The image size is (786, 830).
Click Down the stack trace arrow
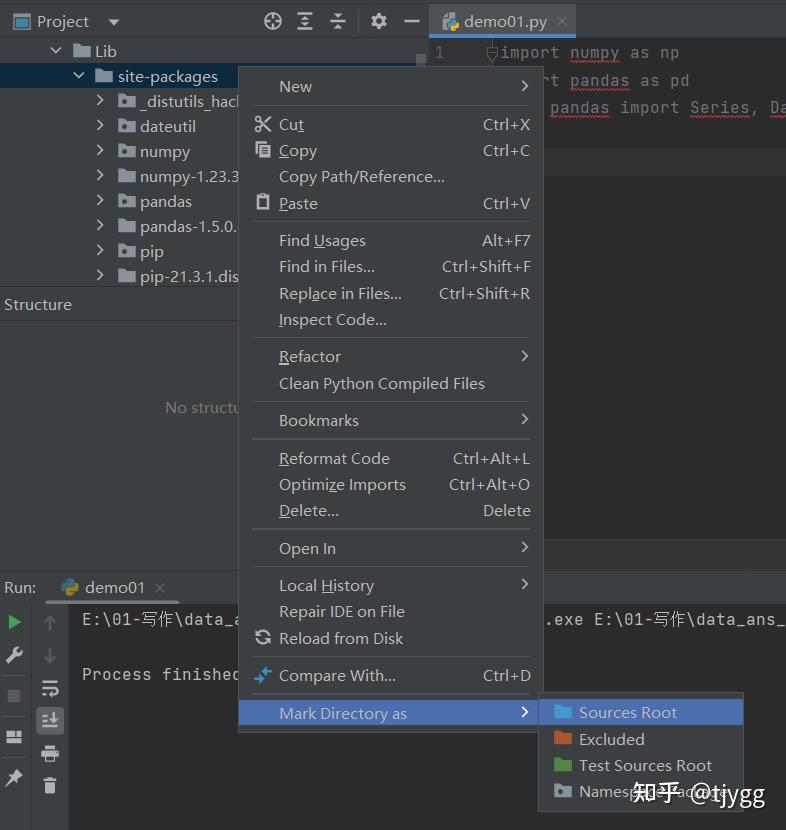click(x=50, y=656)
